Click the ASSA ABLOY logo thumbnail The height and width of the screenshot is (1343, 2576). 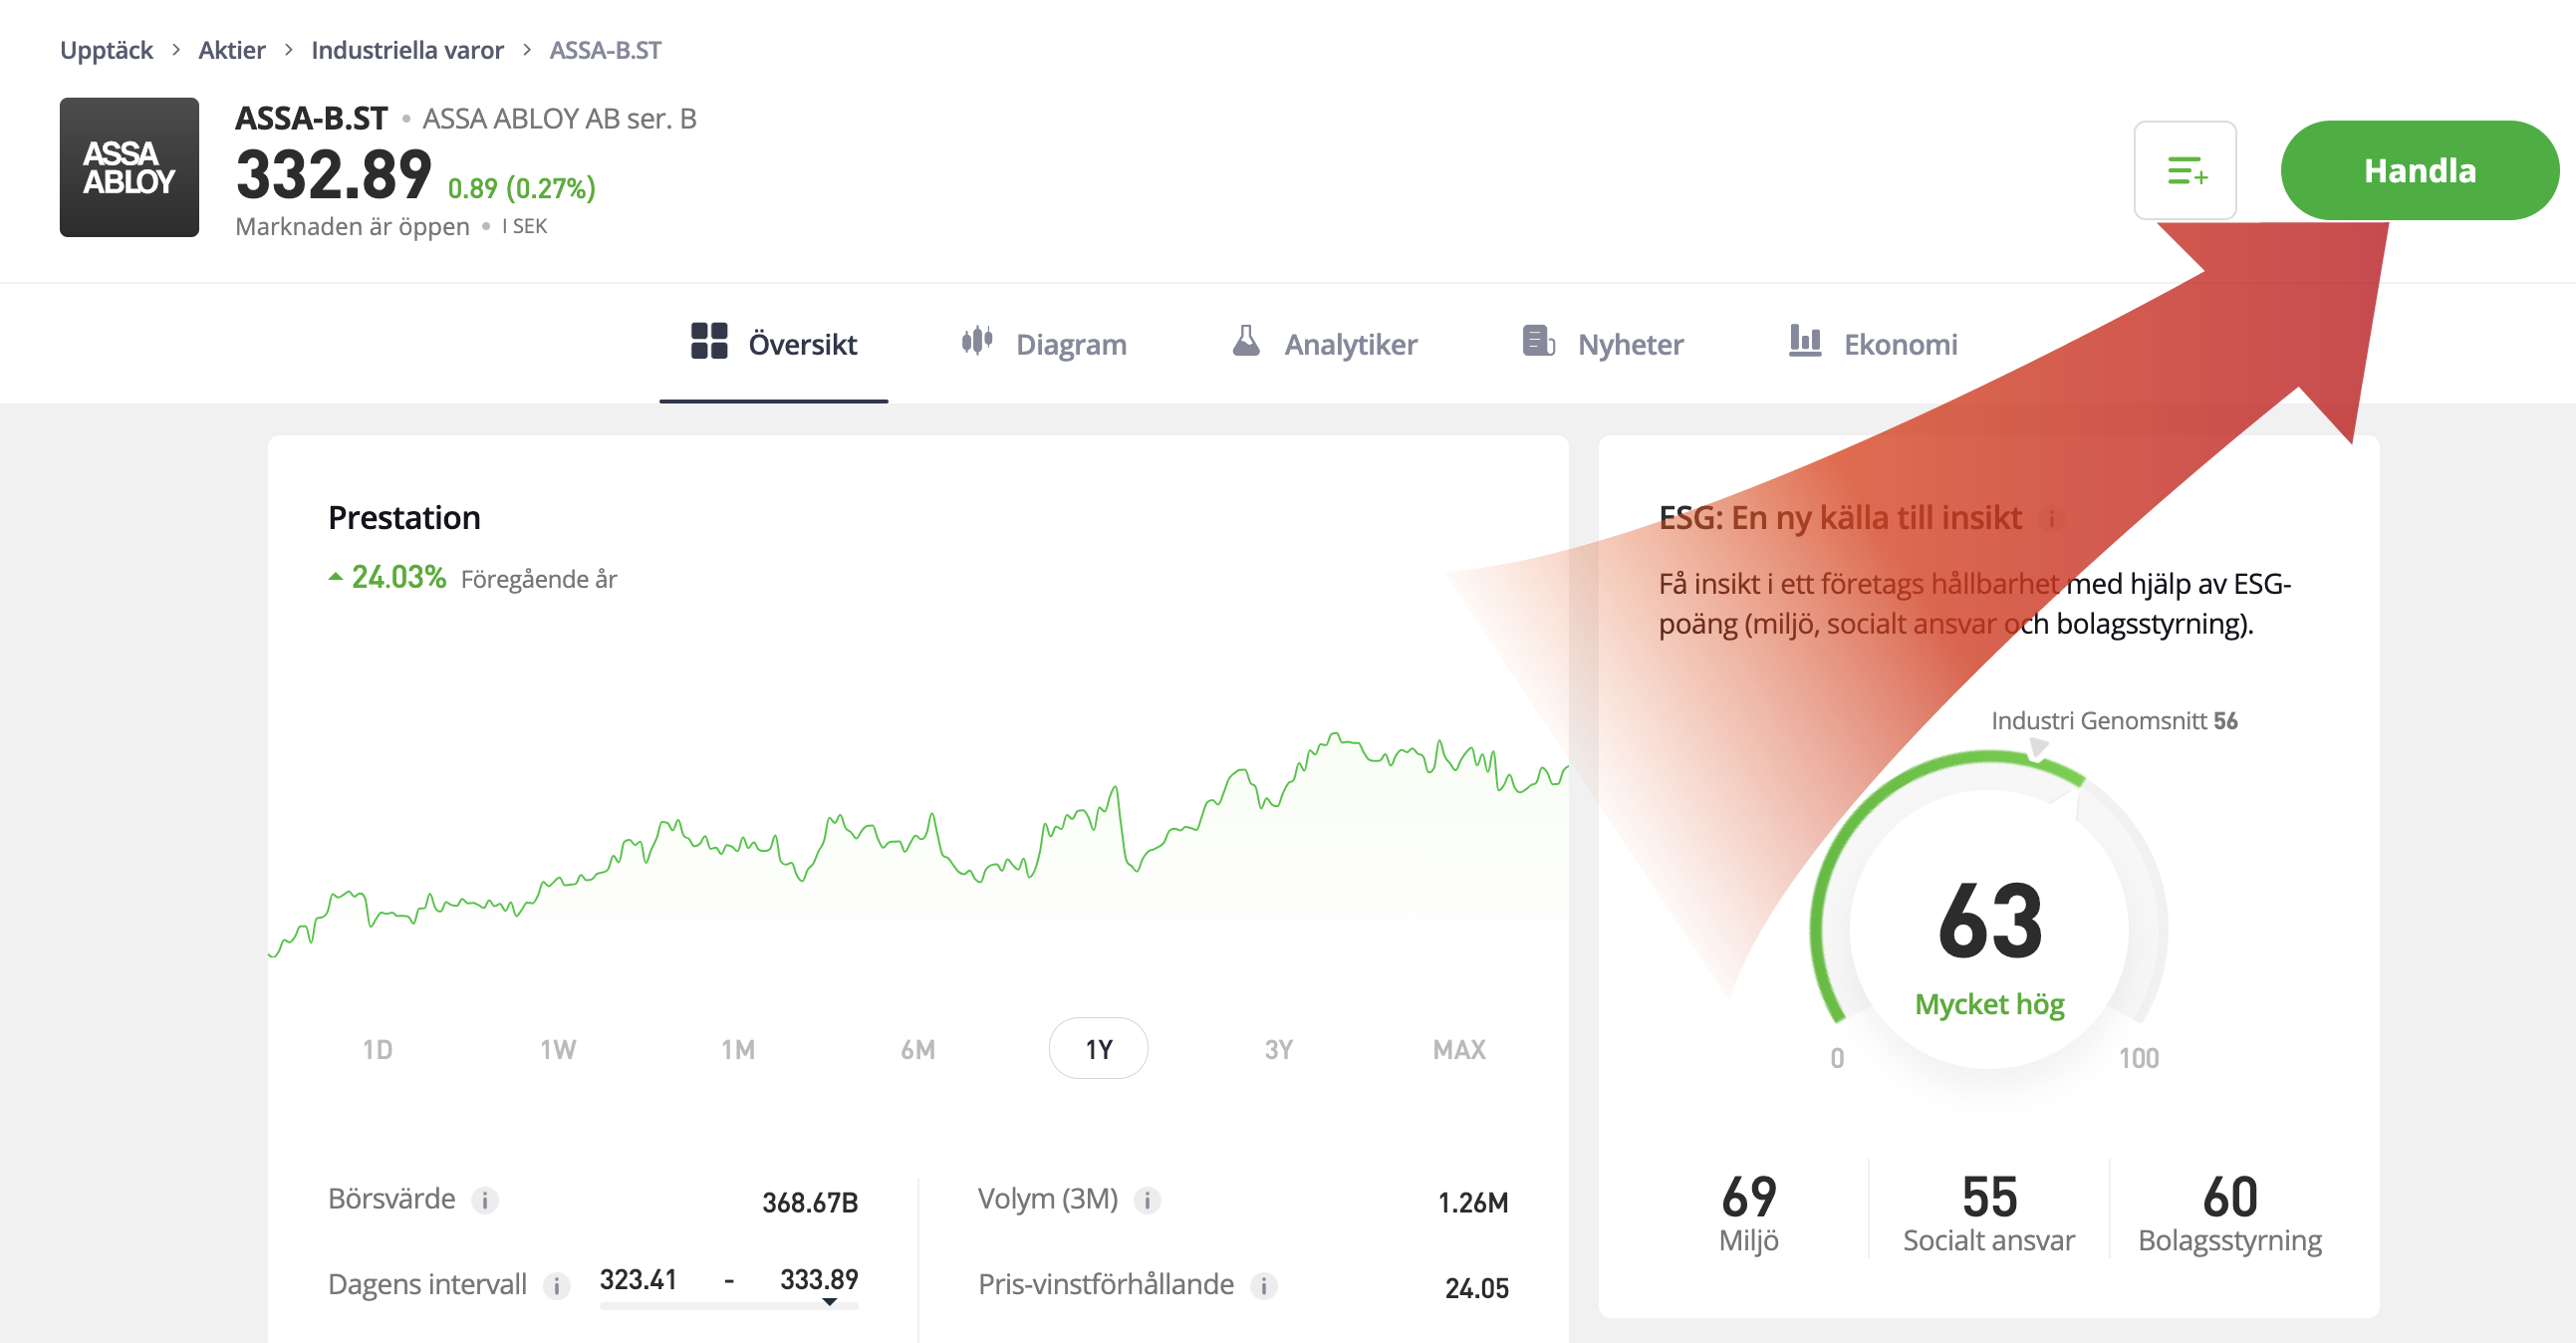click(129, 167)
